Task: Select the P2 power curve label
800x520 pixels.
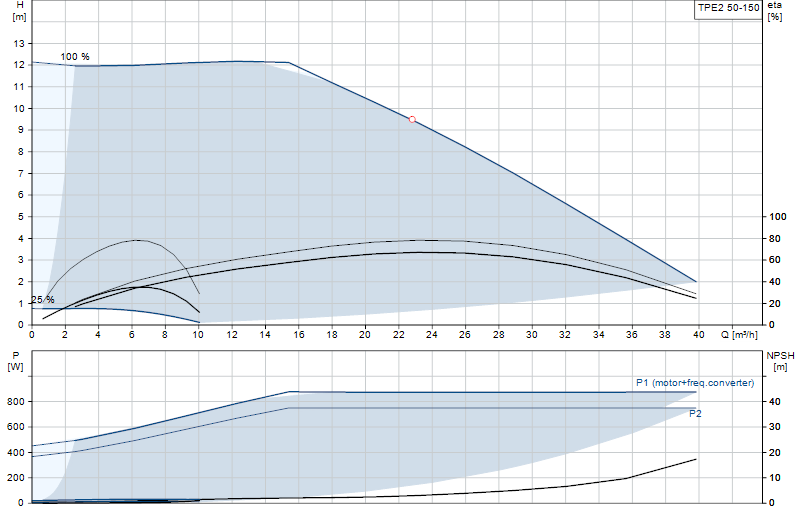Action: pyautogui.click(x=695, y=414)
